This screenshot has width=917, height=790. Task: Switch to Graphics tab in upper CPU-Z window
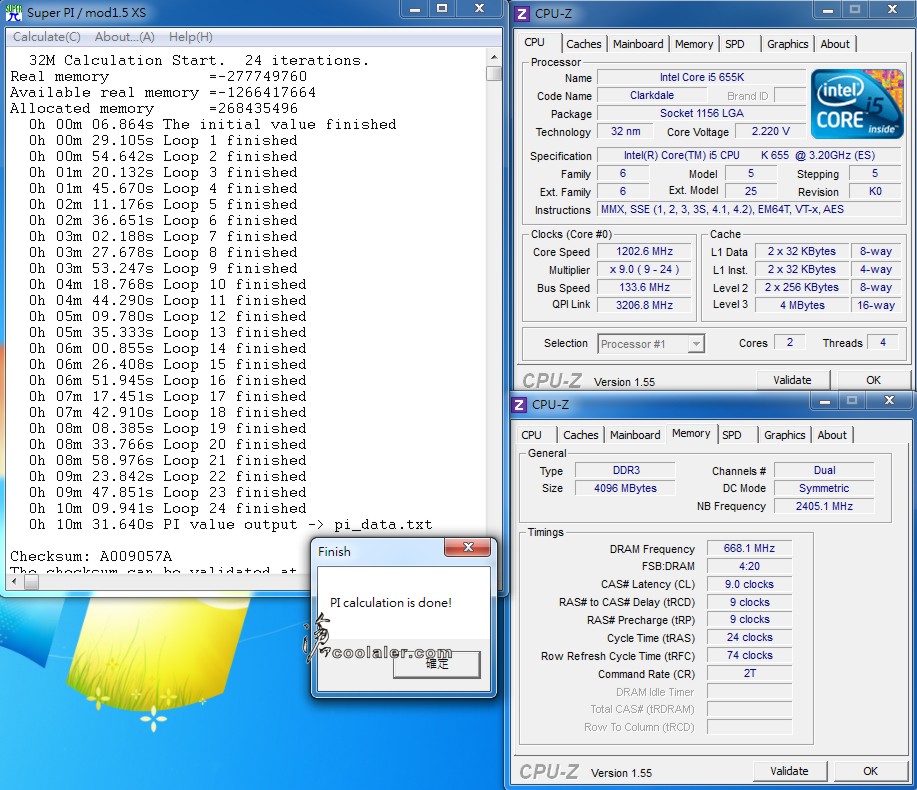coord(787,44)
